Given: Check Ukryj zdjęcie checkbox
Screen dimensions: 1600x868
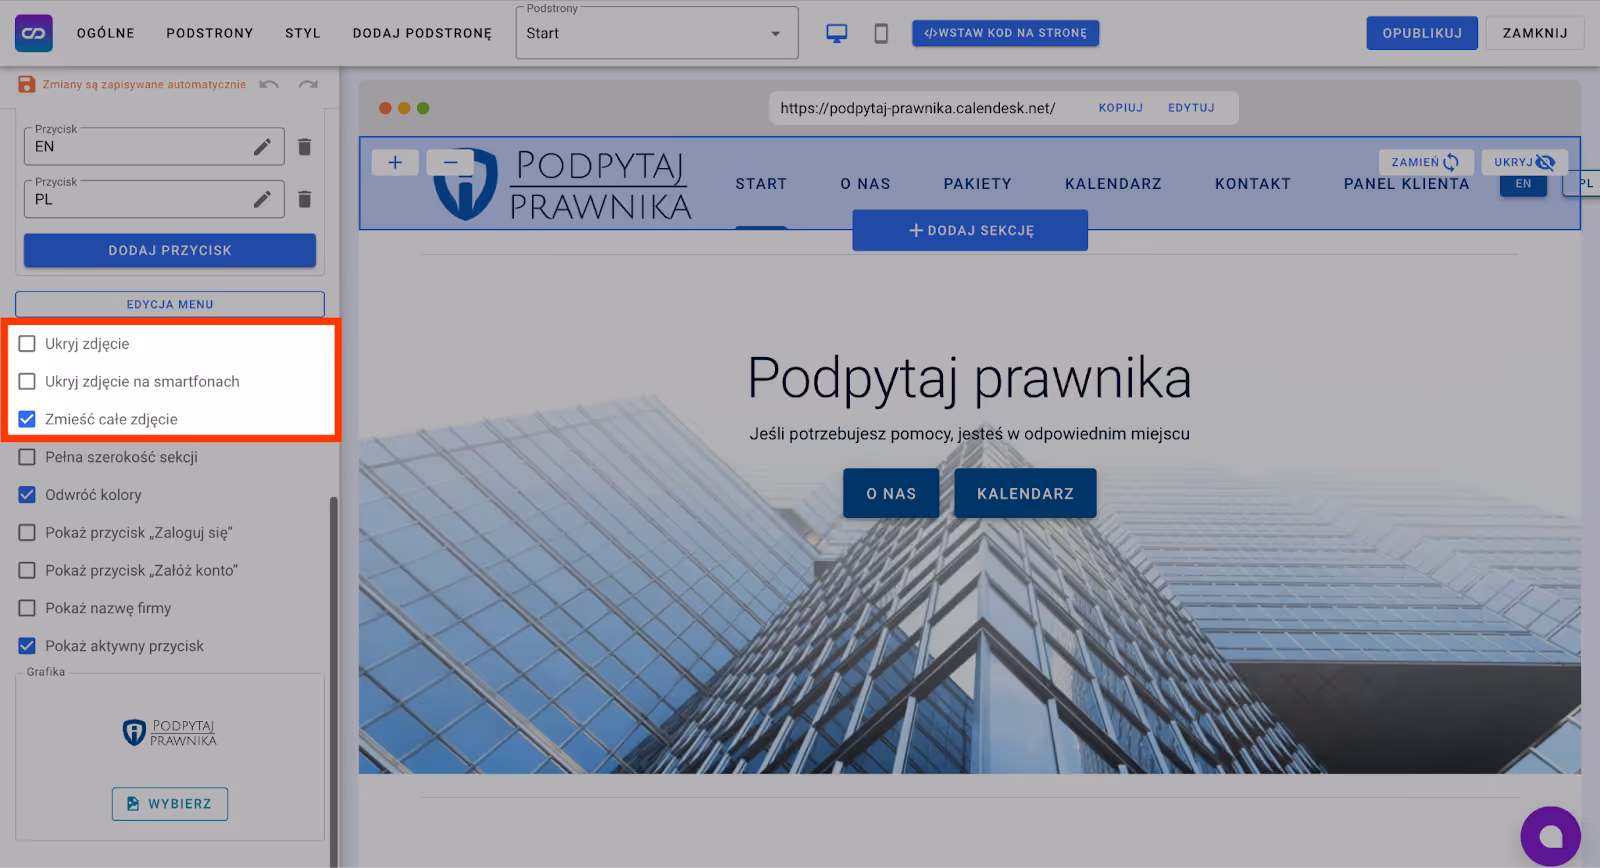Looking at the screenshot, I should click(27, 344).
